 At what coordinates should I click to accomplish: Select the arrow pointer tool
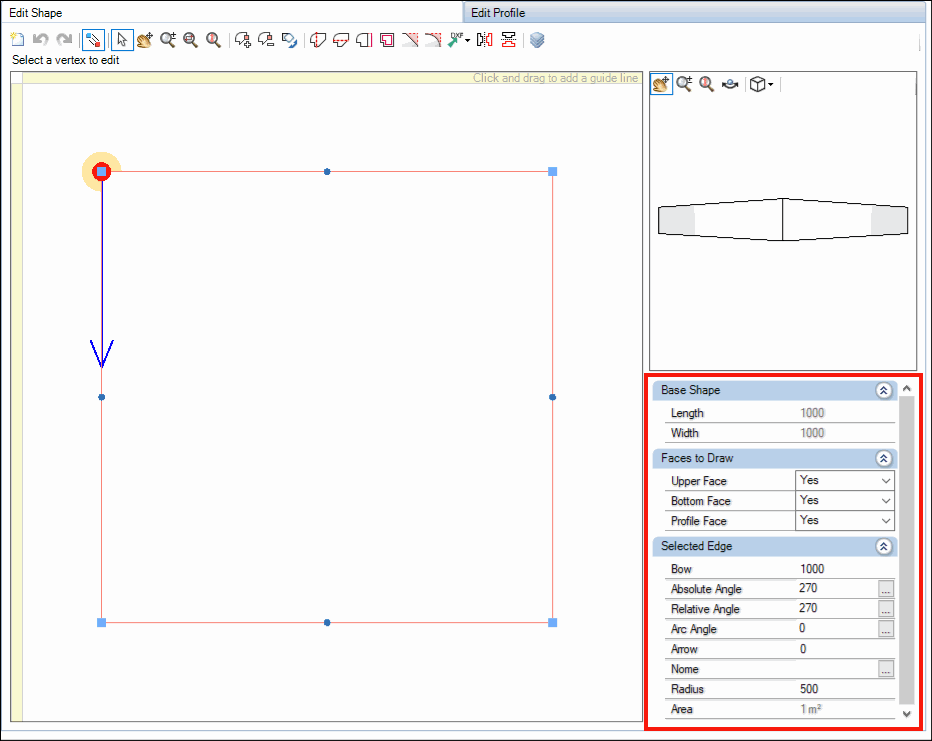pyautogui.click(x=122, y=40)
